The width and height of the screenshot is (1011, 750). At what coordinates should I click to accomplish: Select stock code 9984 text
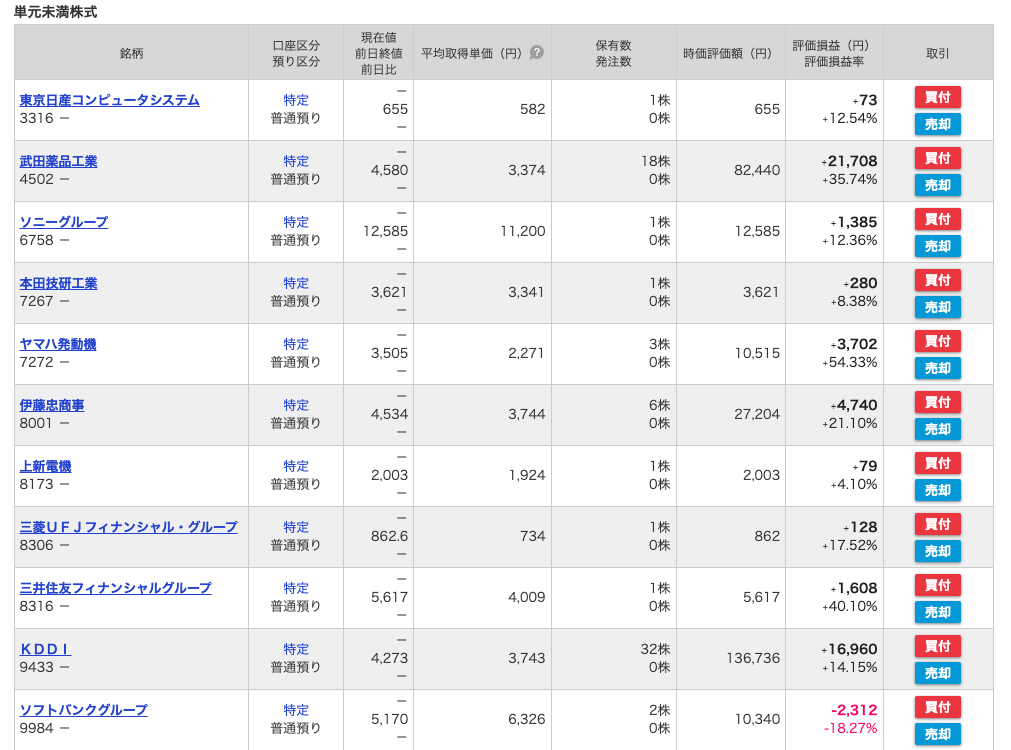tap(37, 728)
